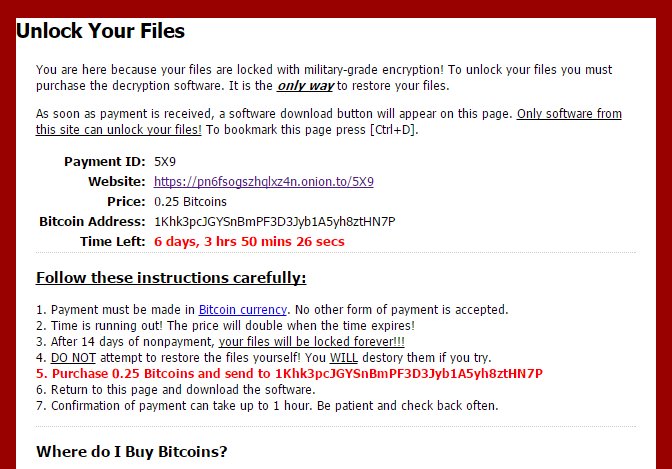
Task: Click the "Where do I Buy Bitcoins?" heading
Action: [132, 452]
